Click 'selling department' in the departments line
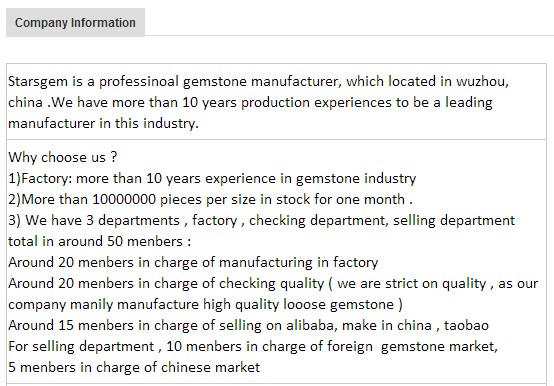The width and height of the screenshot is (554, 386). (x=454, y=220)
